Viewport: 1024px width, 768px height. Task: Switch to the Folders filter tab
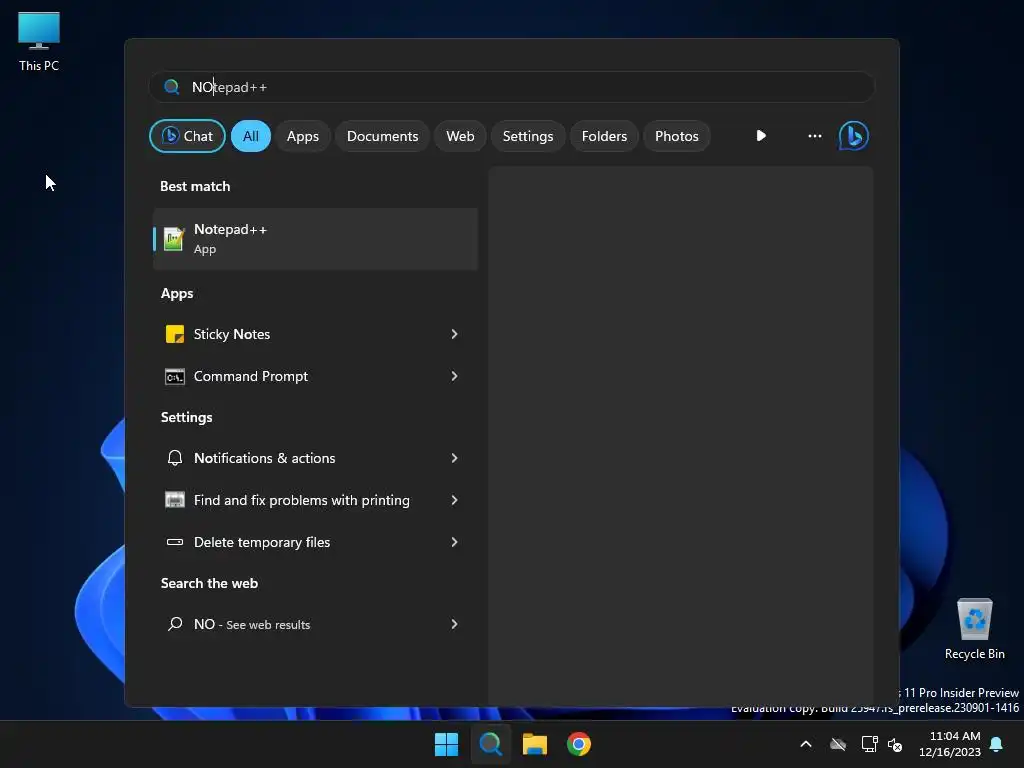(605, 136)
